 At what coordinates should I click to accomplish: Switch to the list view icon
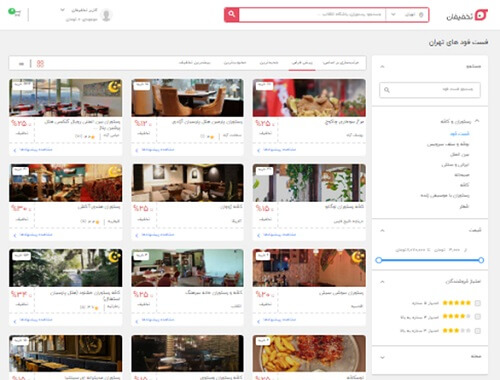point(21,64)
